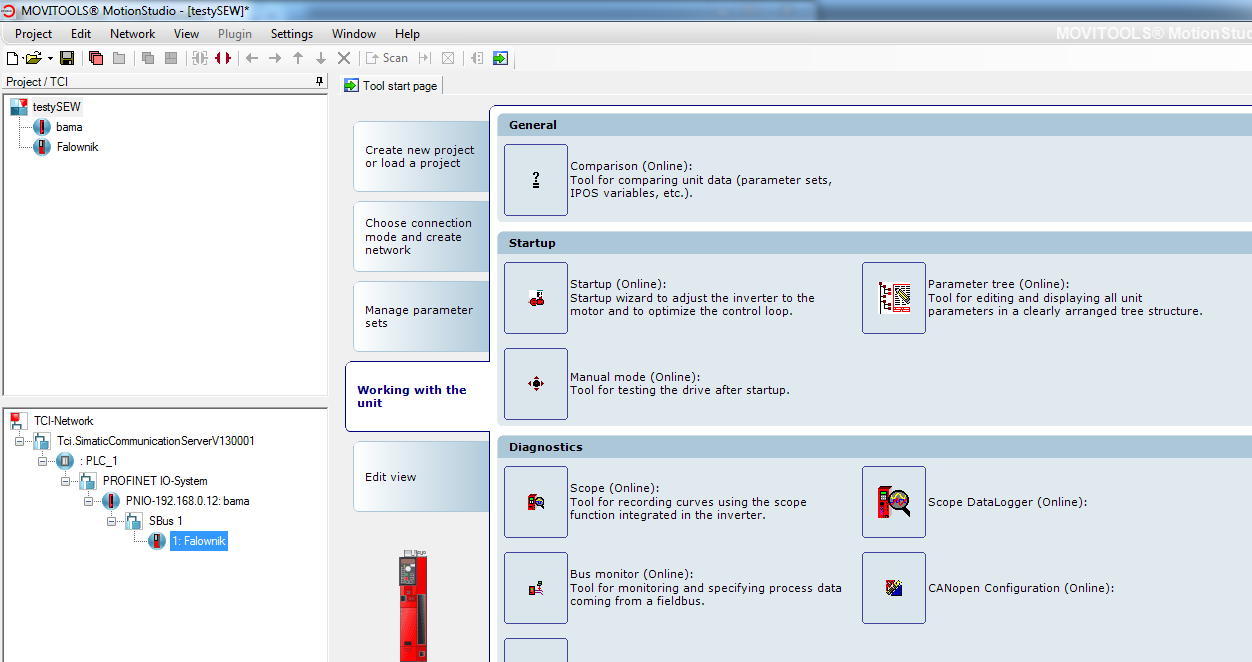Open the dropdown arrow beside Open project

[x=50, y=59]
